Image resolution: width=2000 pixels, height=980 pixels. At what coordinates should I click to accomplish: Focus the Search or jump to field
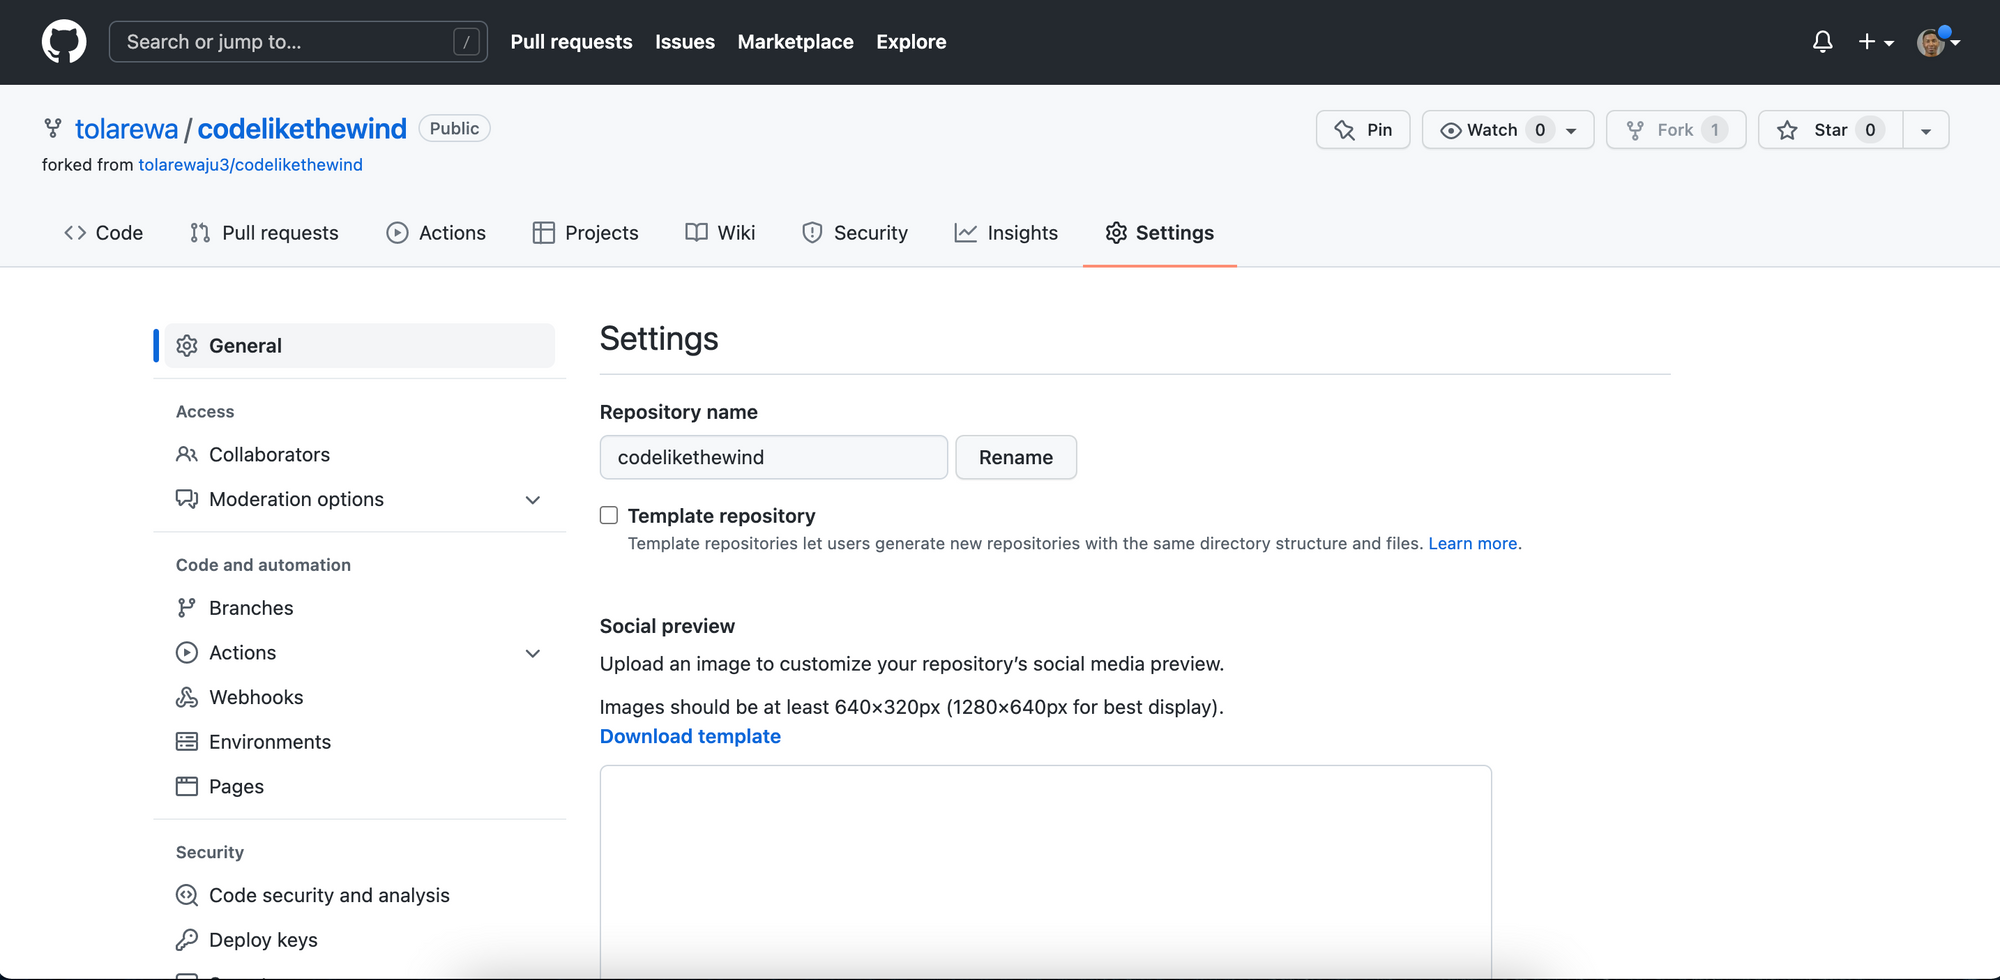(298, 42)
